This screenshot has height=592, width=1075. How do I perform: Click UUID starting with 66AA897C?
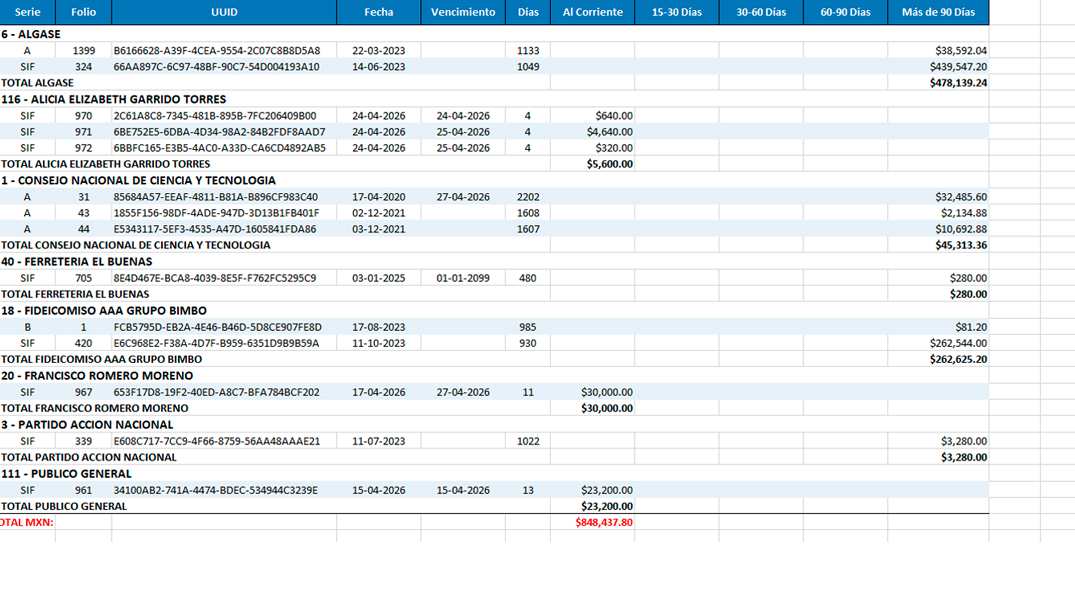click(216, 67)
